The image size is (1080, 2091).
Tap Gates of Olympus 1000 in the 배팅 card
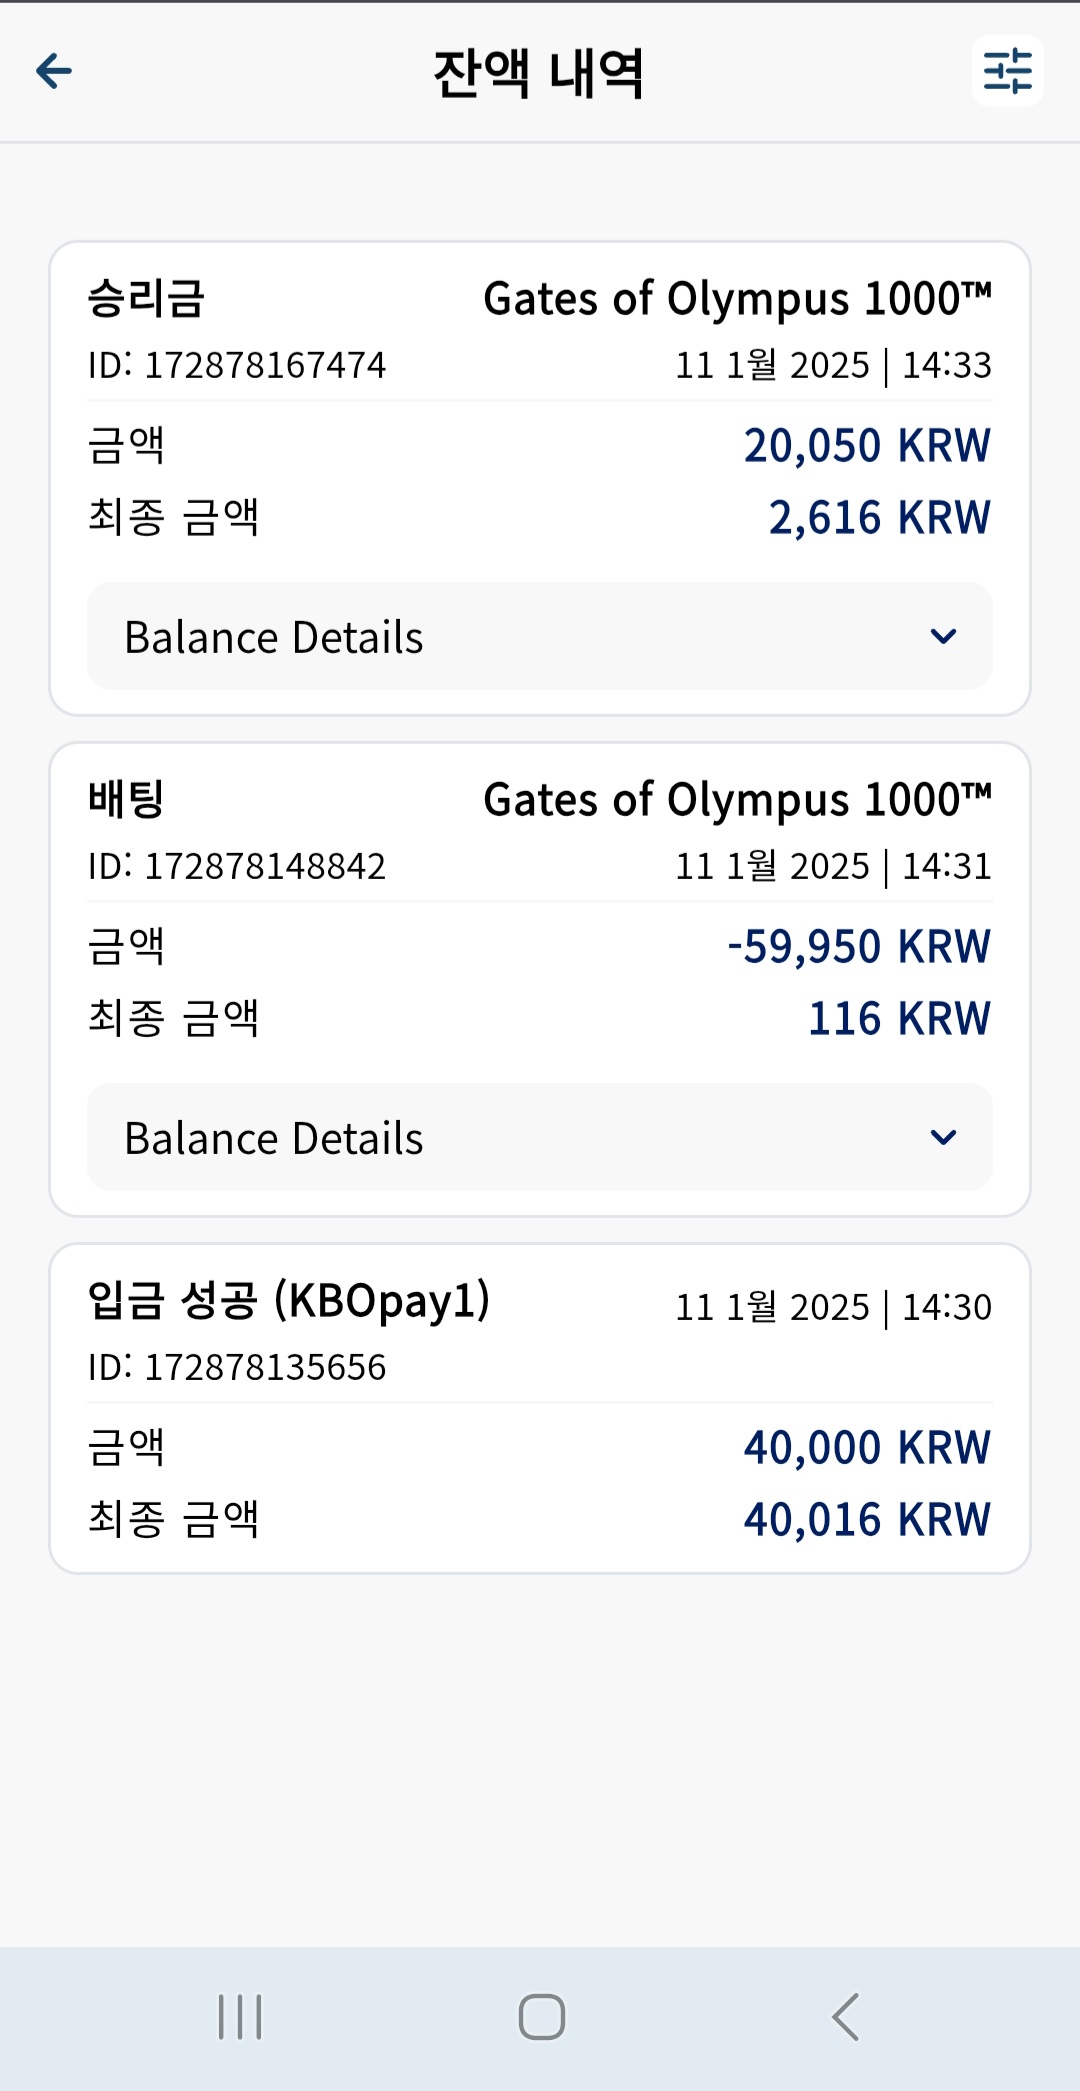coord(738,800)
